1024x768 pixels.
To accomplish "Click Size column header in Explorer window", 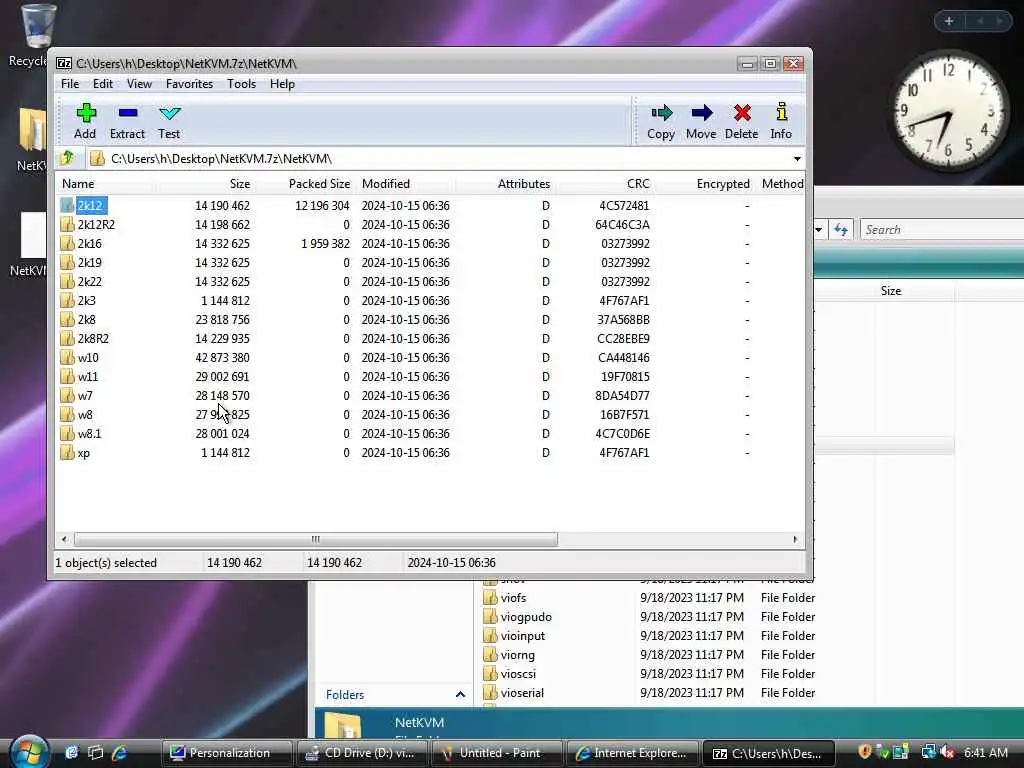I will (x=890, y=291).
